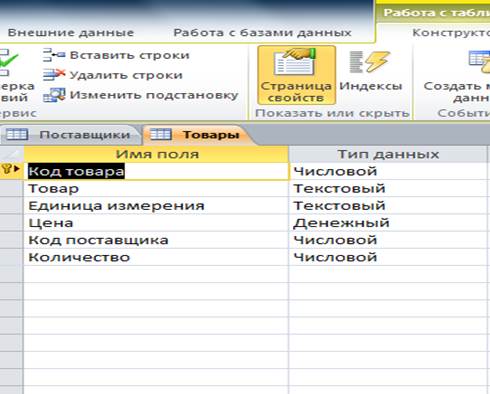Click the Modify lookup icon (Изменить подстановку)
This screenshot has width=490, height=394.
(x=54, y=95)
